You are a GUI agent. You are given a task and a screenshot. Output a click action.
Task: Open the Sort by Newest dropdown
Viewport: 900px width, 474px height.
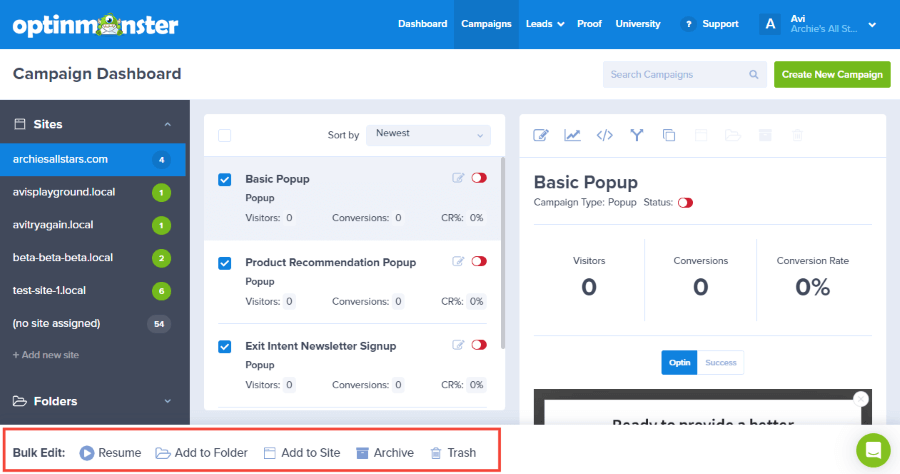click(x=428, y=135)
